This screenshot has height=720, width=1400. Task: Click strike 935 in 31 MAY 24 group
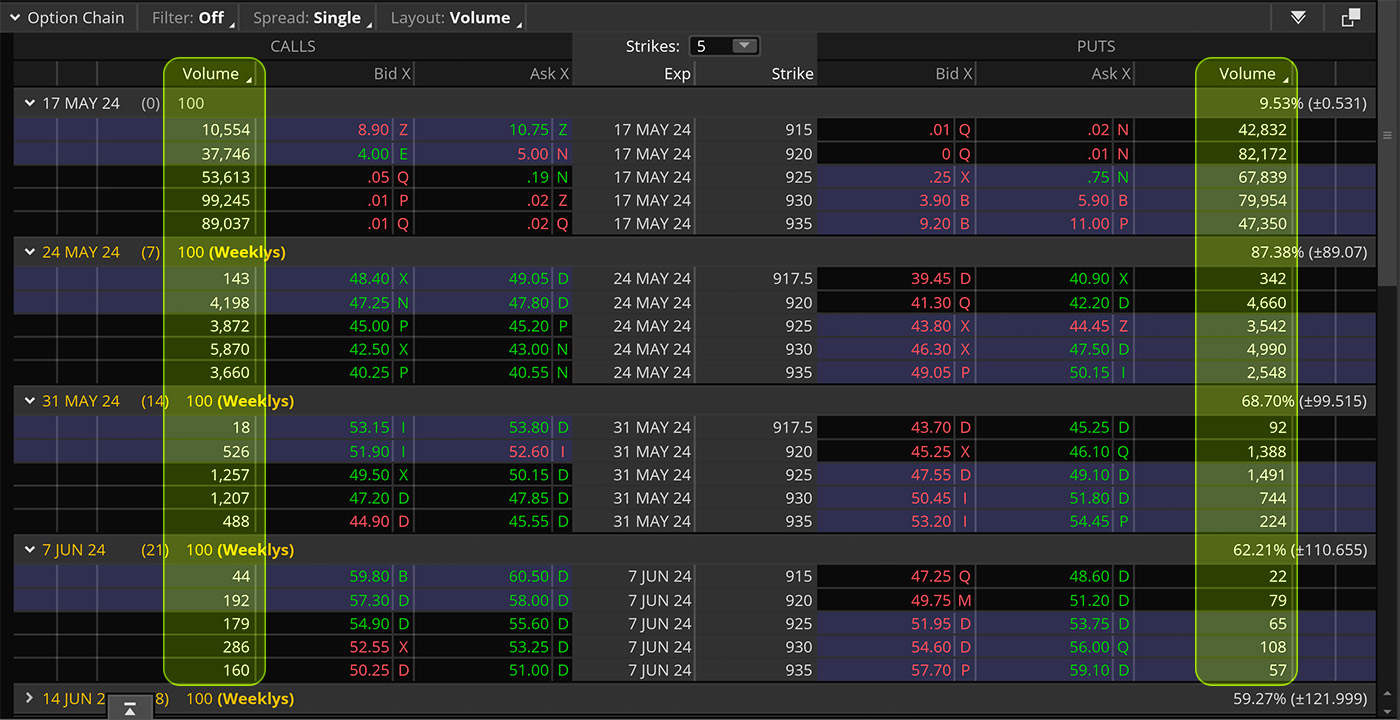click(x=799, y=521)
